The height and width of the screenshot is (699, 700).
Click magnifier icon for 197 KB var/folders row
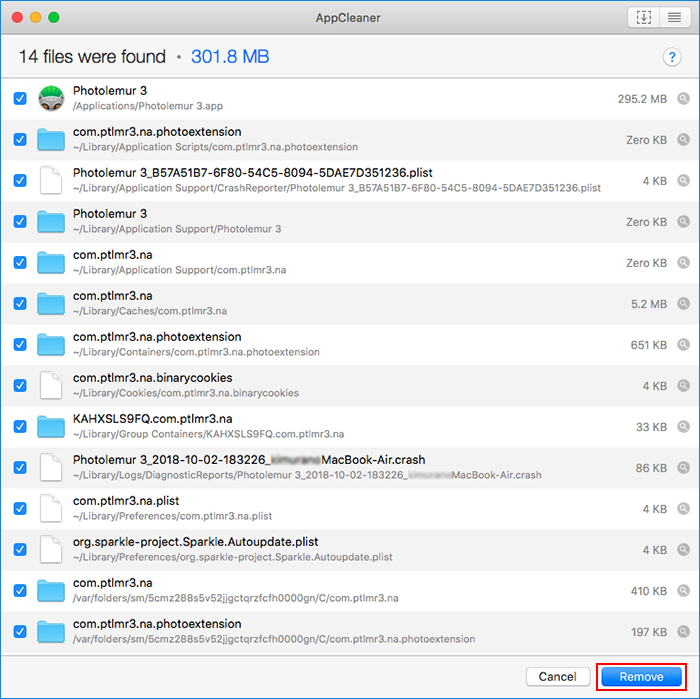click(x=683, y=632)
